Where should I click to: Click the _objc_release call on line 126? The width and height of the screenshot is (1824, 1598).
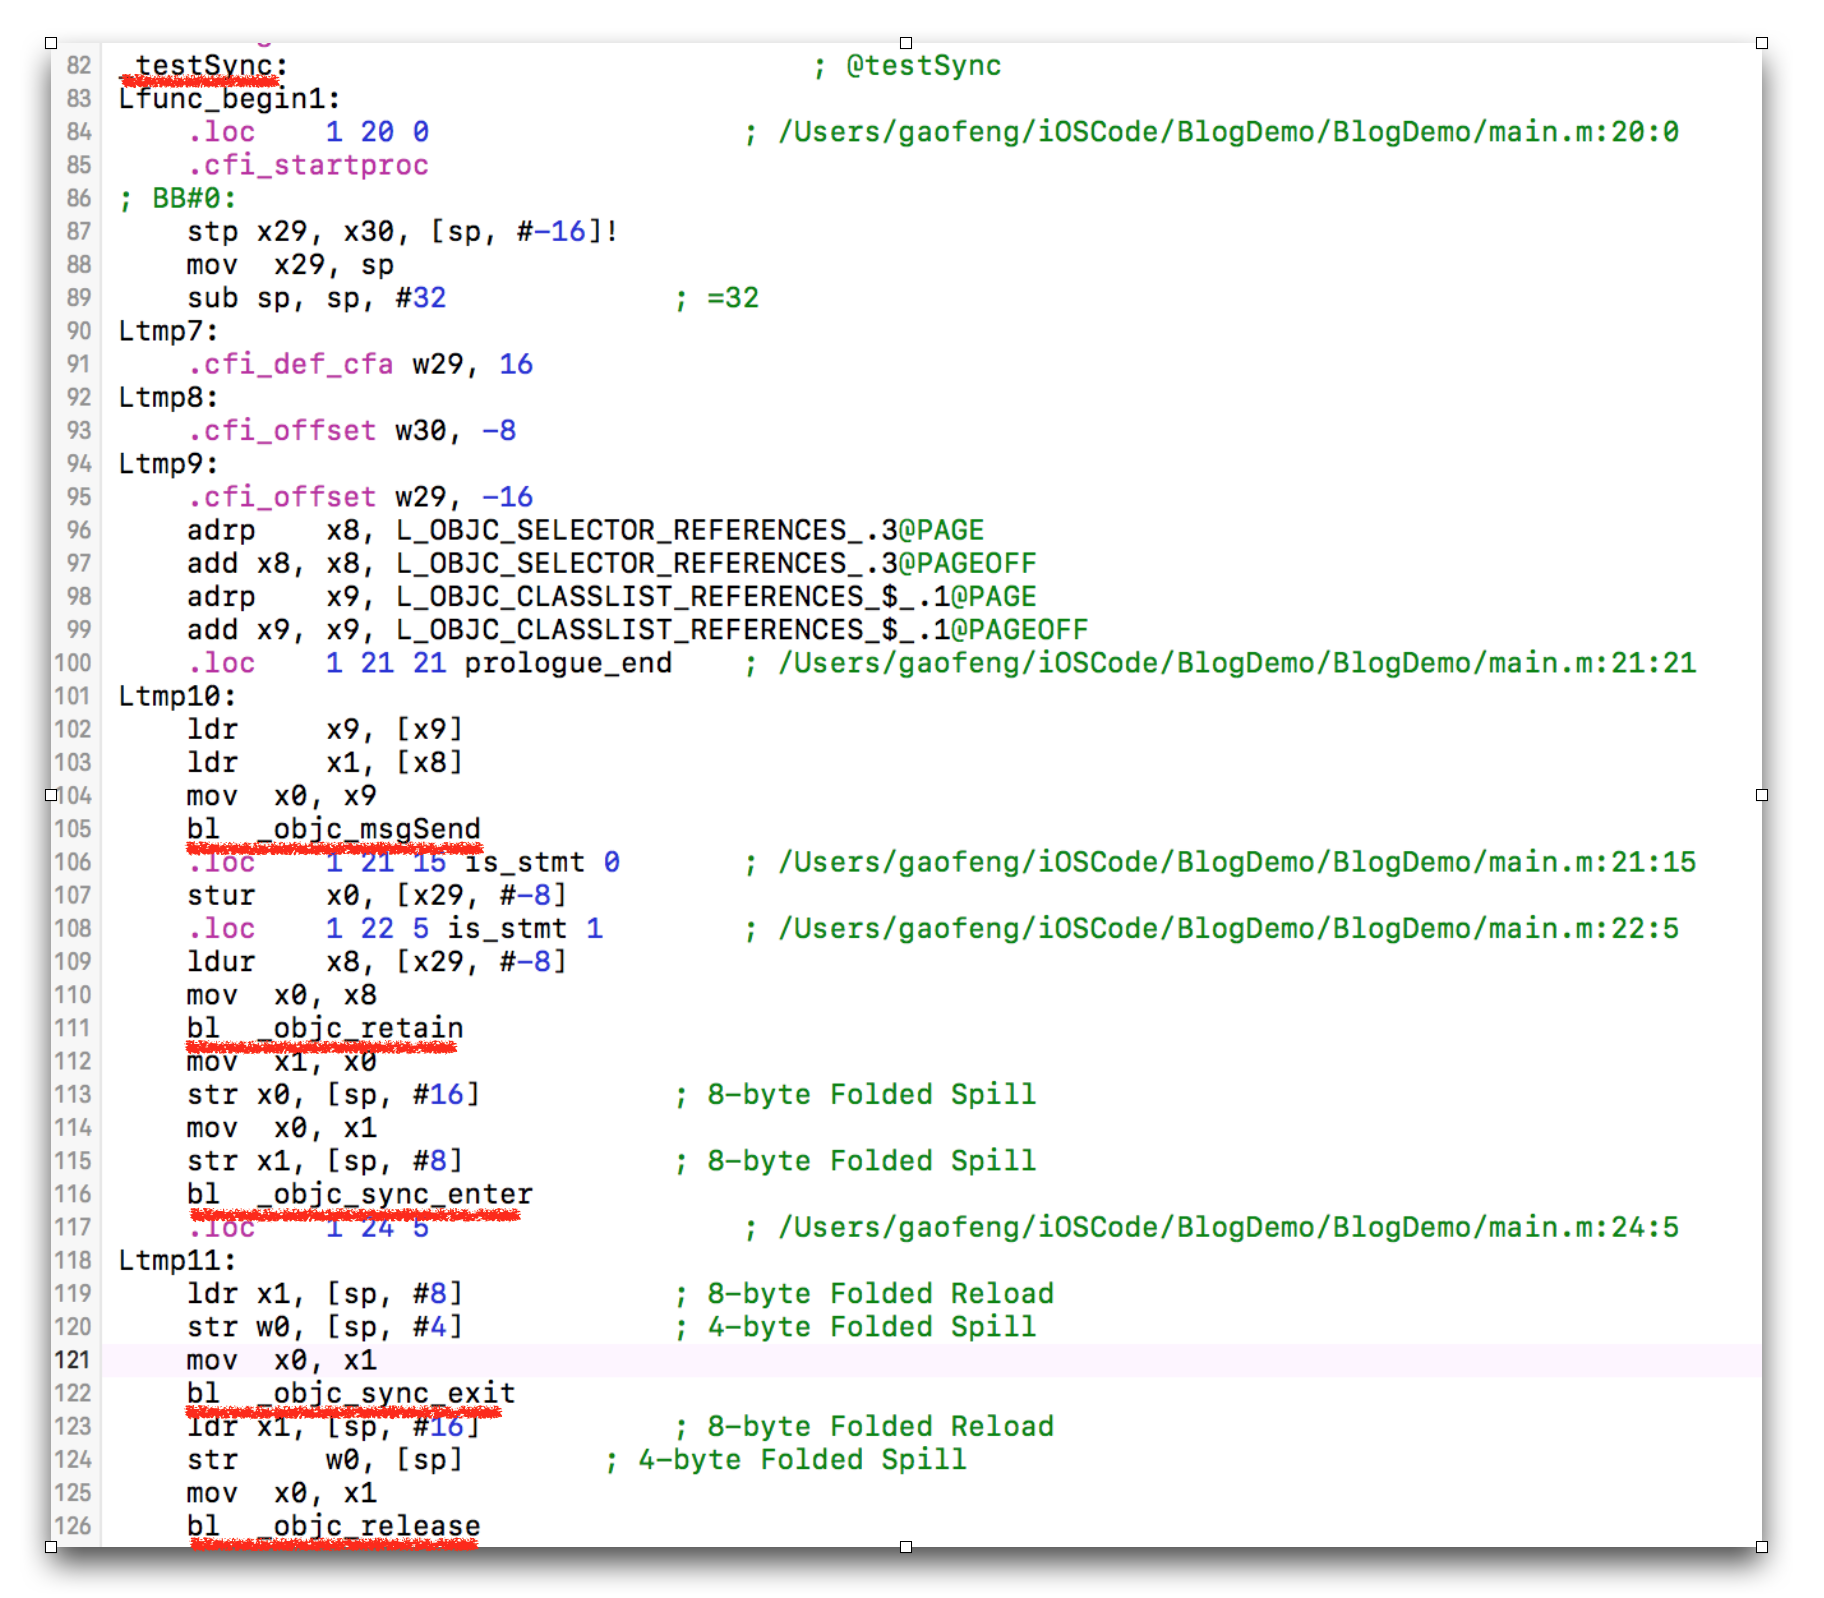click(x=368, y=1526)
